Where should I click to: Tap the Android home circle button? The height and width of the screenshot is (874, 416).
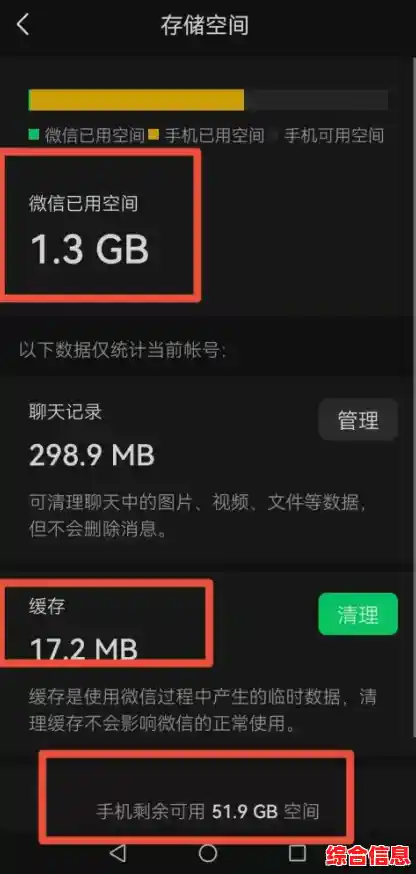[207, 852]
